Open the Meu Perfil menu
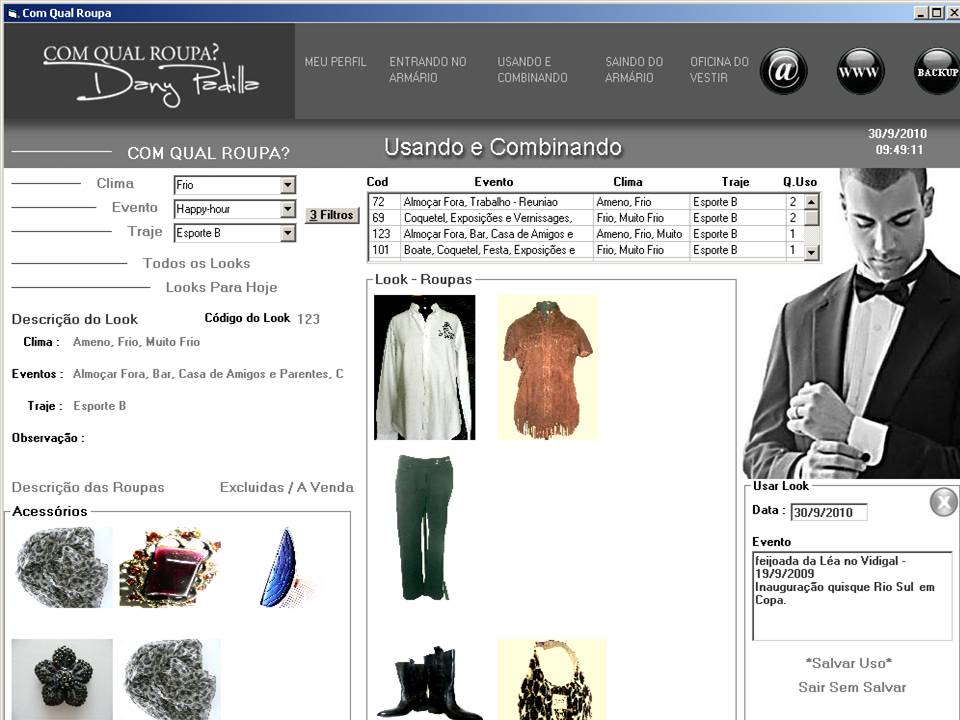The image size is (960, 720). pyautogui.click(x=336, y=62)
